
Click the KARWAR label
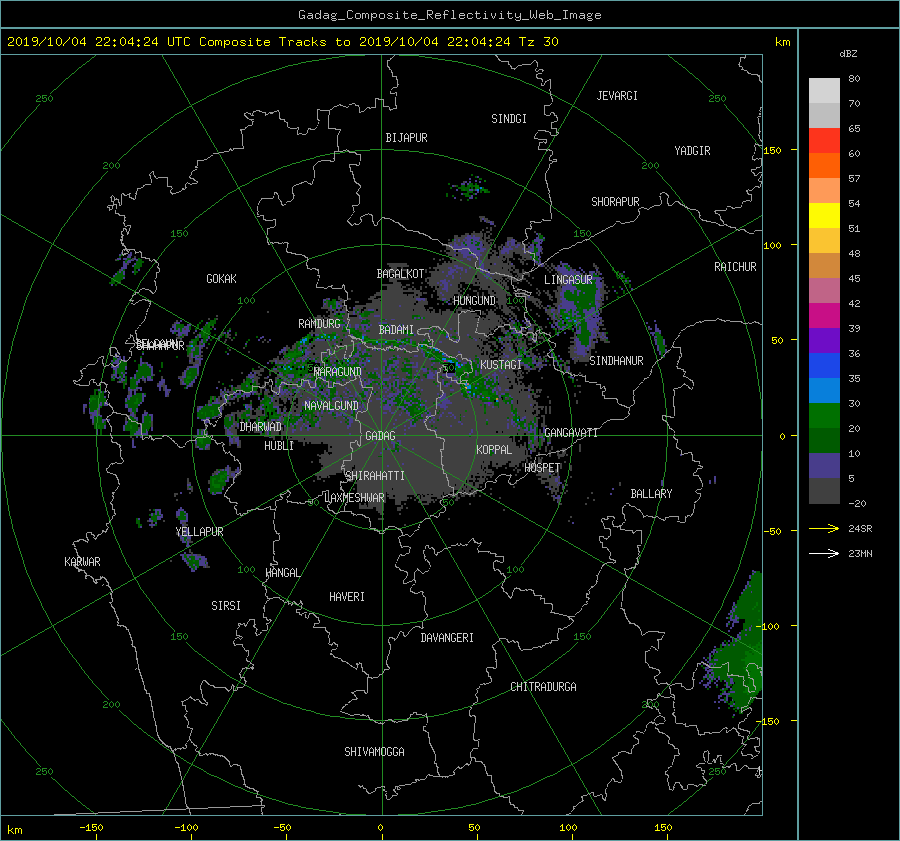[x=82, y=562]
